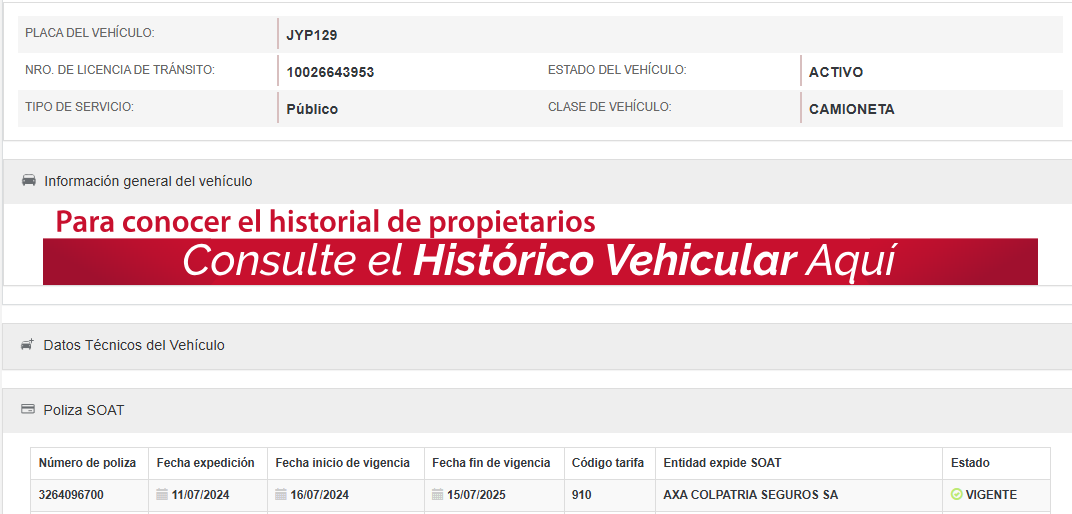The height and width of the screenshot is (514, 1072).
Task: Collapse the Poliza SOAT section
Action: coord(84,410)
